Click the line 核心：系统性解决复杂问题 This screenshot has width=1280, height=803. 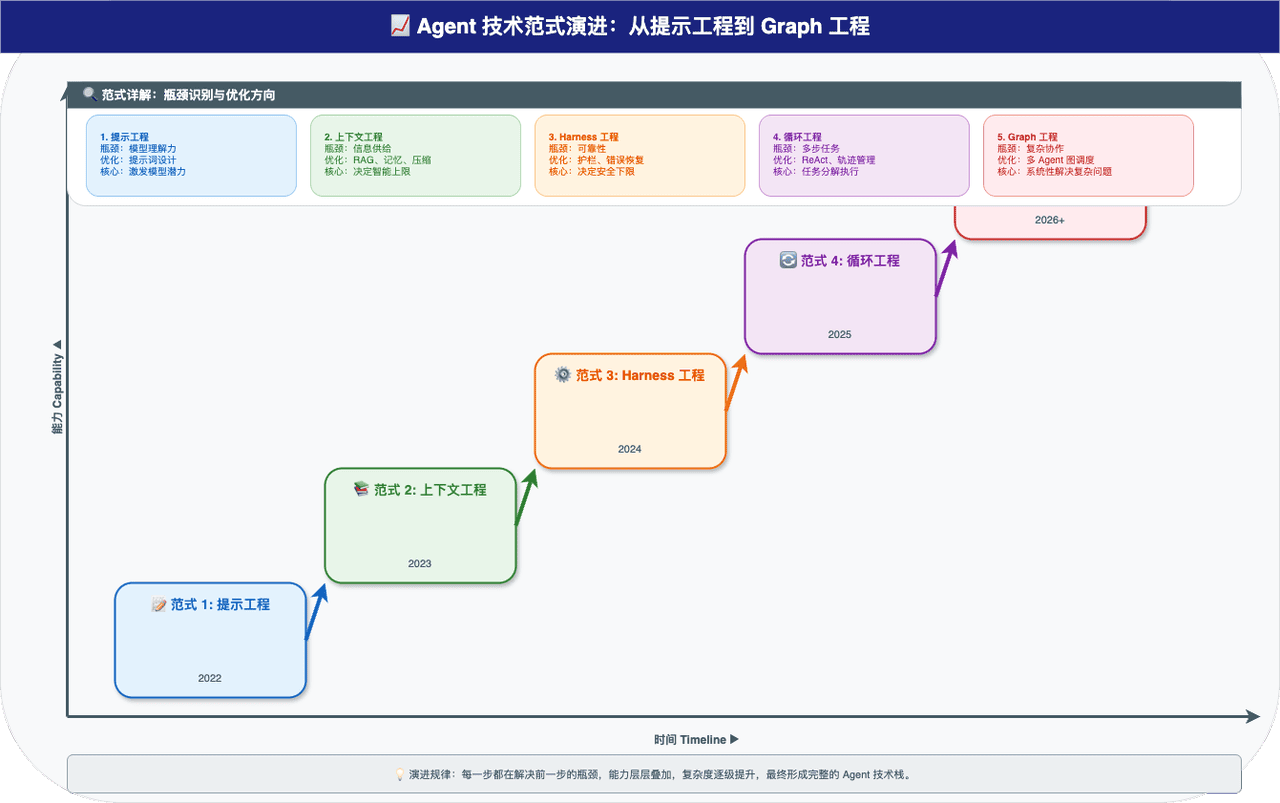[1054, 171]
